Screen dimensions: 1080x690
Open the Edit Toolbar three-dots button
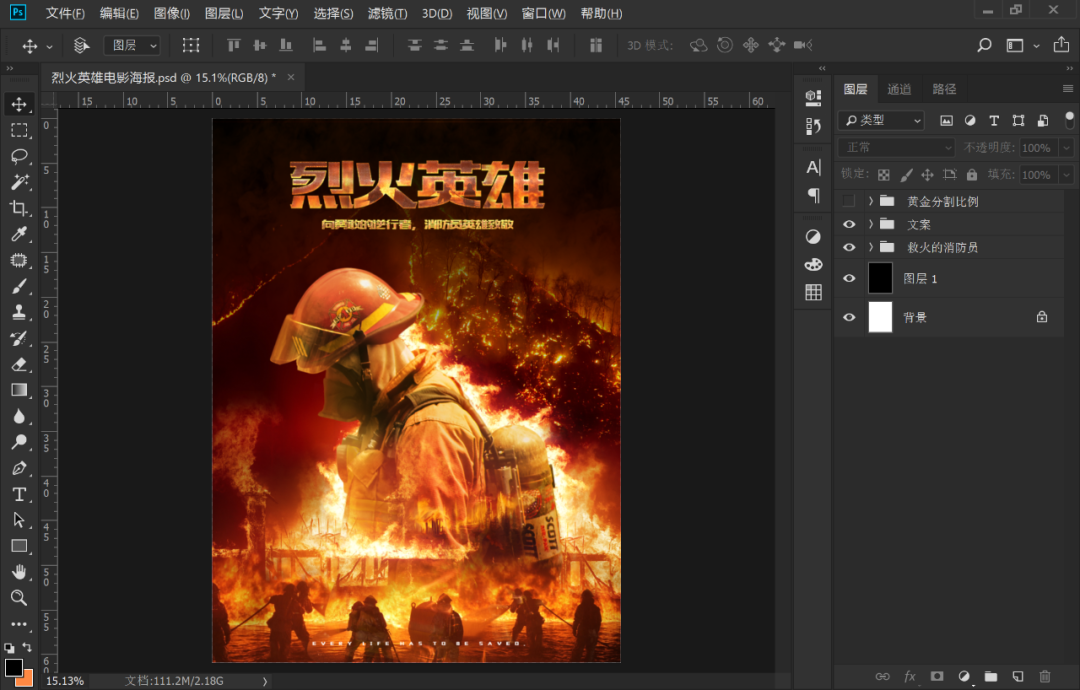19,624
